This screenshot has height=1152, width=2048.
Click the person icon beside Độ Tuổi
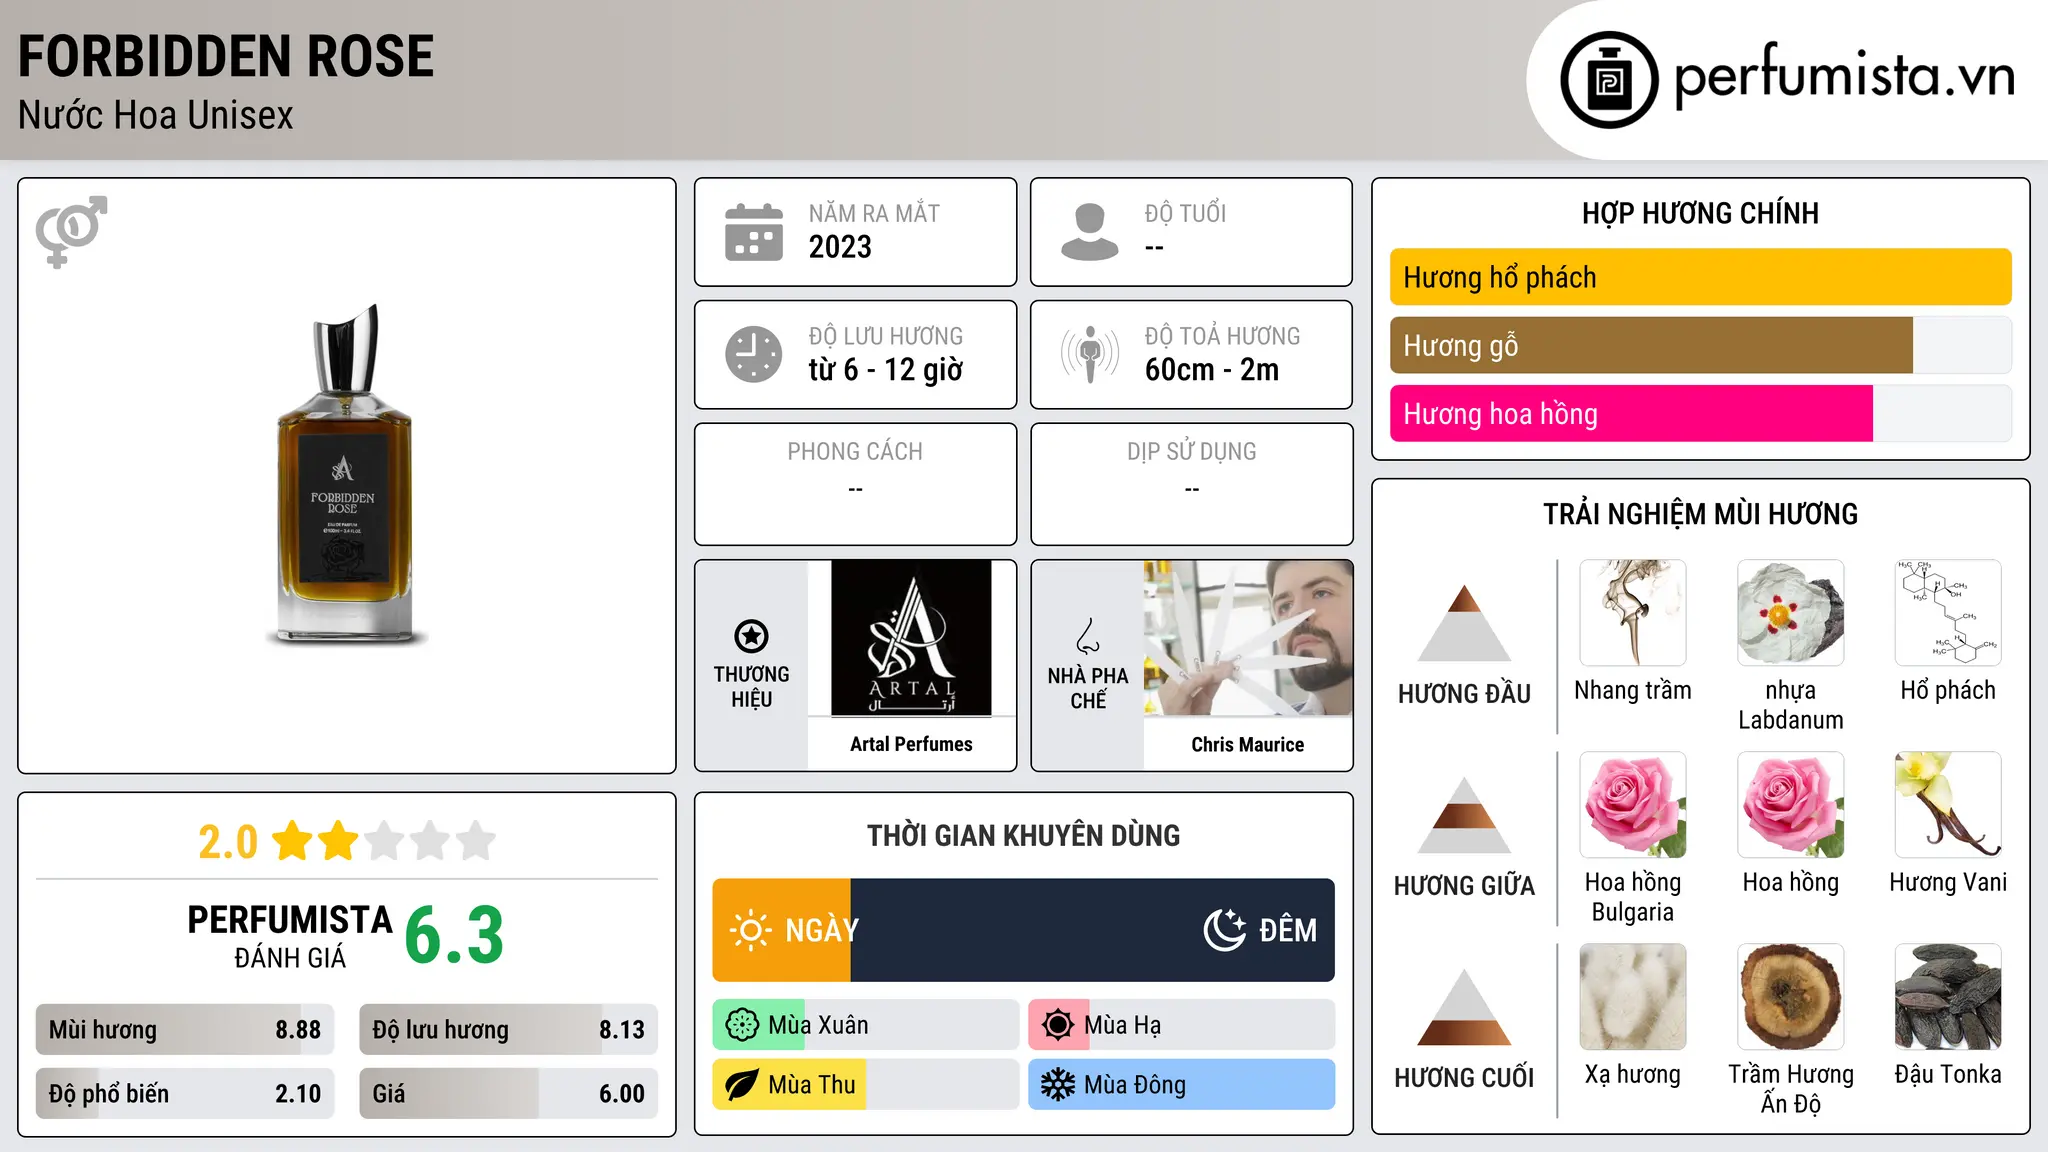pos(1090,232)
